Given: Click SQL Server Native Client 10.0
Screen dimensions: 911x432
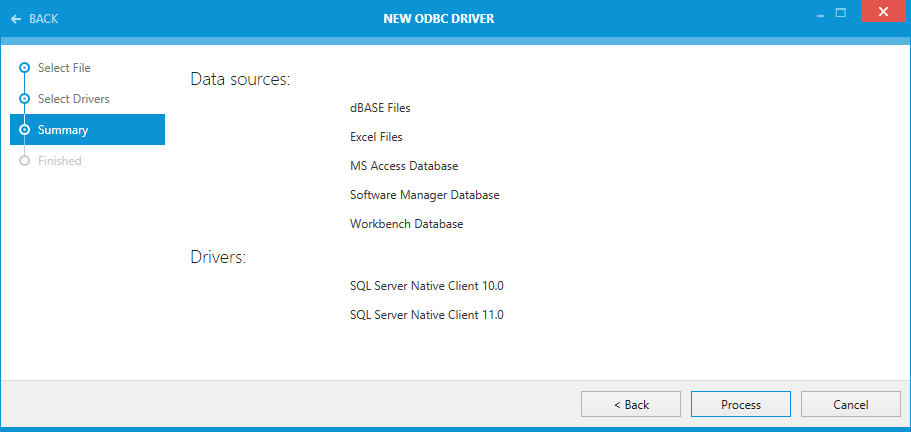Looking at the screenshot, I should point(426,285).
